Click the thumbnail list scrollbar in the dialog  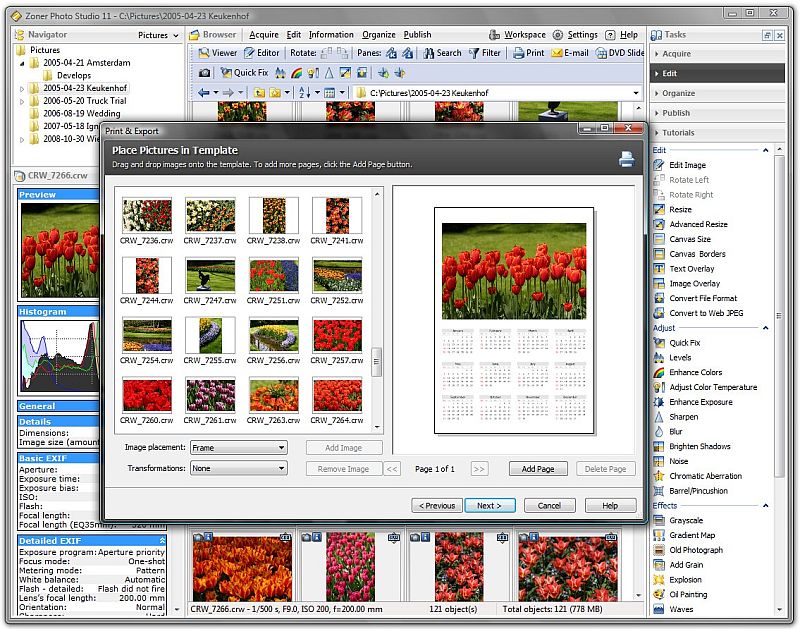377,362
